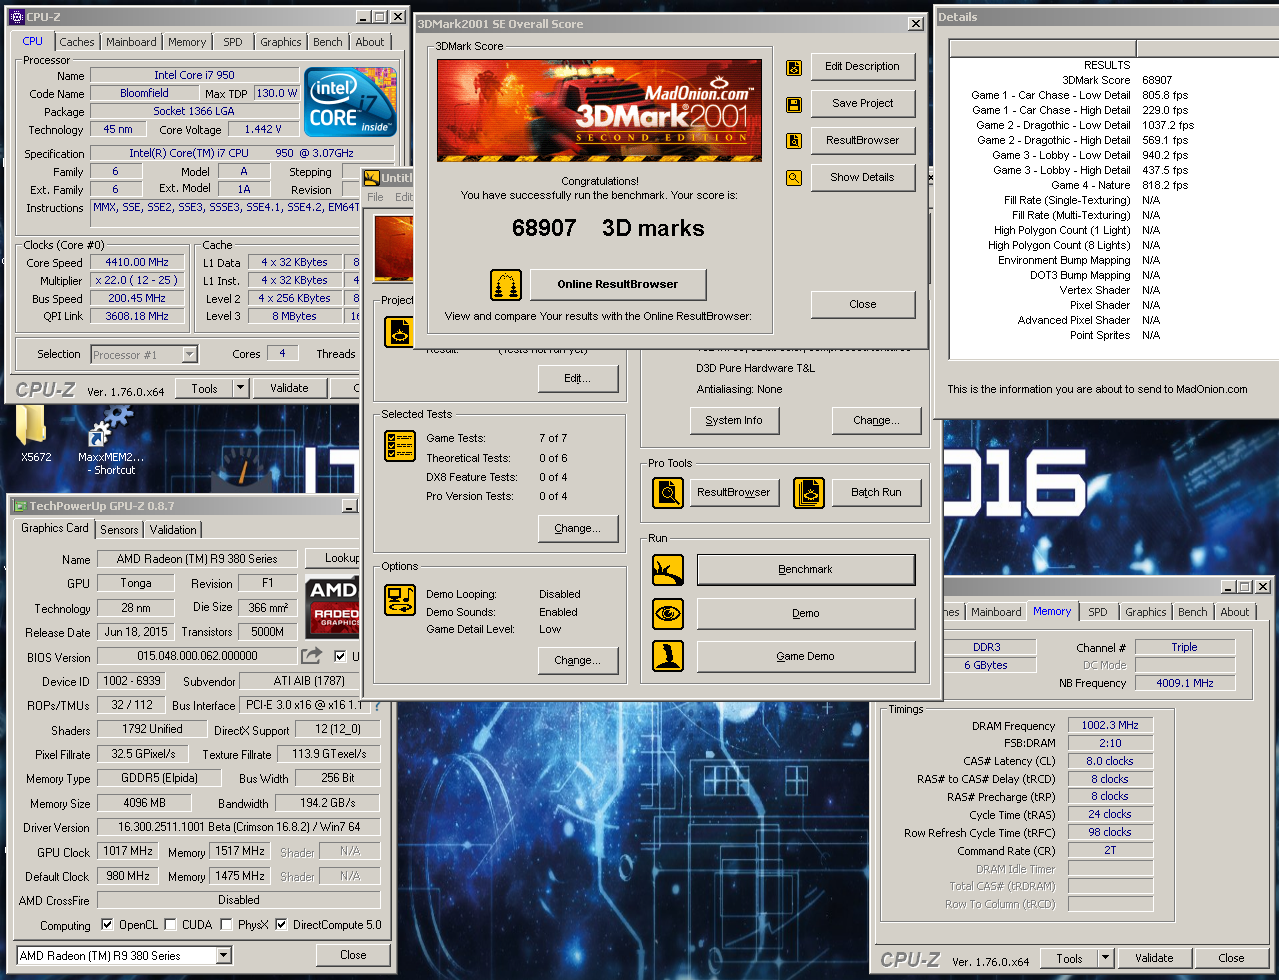Click the Batch Run icon
The width and height of the screenshot is (1279, 980).
pos(809,493)
